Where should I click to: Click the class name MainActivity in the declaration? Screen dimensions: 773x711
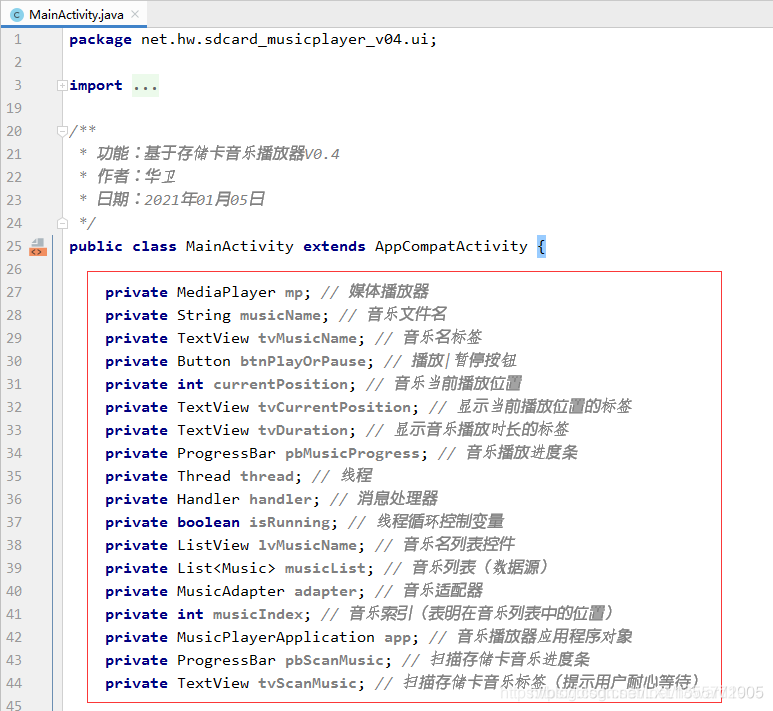239,246
